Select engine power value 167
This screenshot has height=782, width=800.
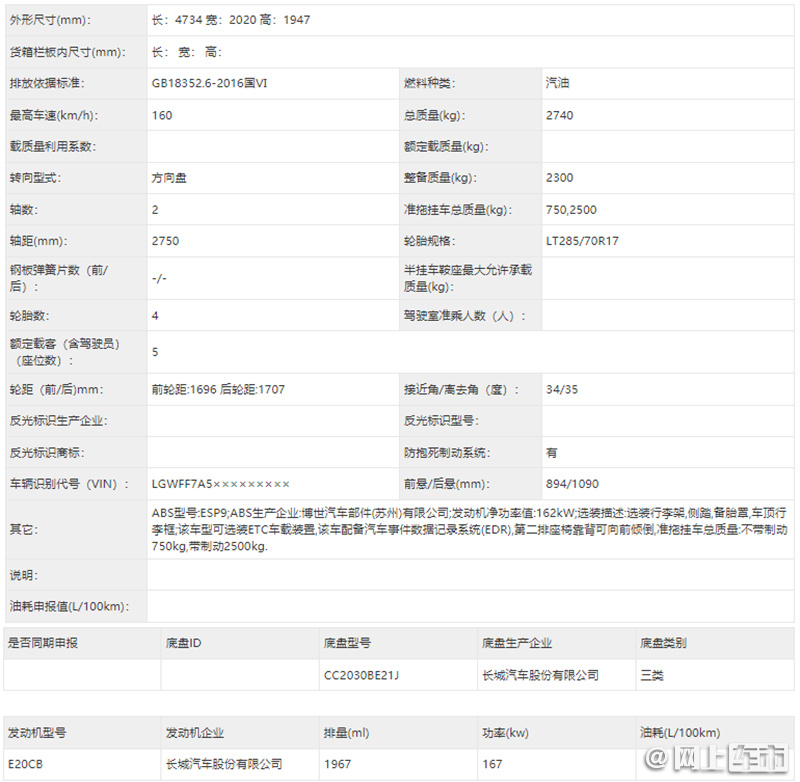tap(492, 764)
